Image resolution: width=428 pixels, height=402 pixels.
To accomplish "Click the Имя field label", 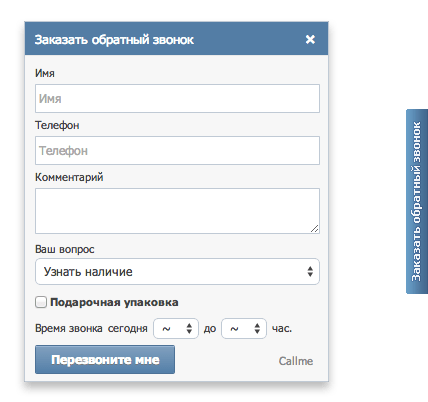I will (x=45, y=73).
